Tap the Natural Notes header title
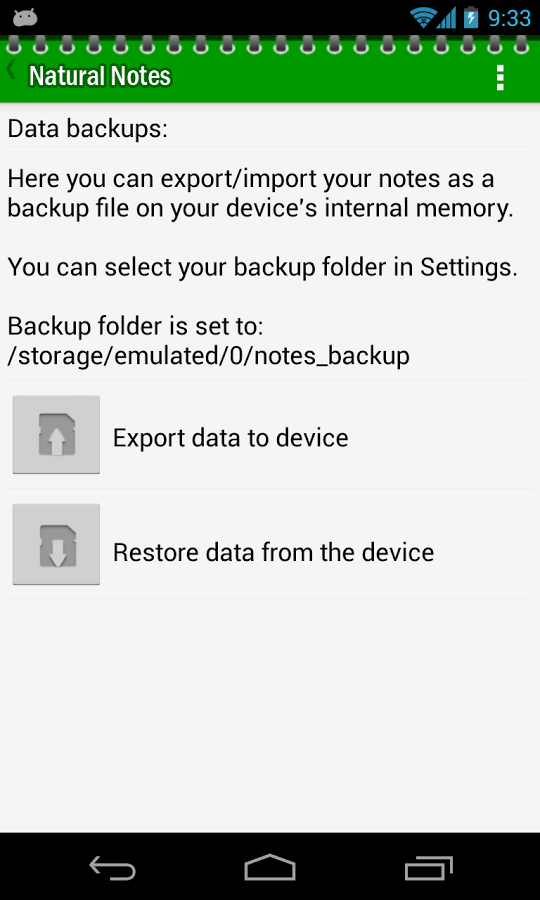 tap(100, 76)
